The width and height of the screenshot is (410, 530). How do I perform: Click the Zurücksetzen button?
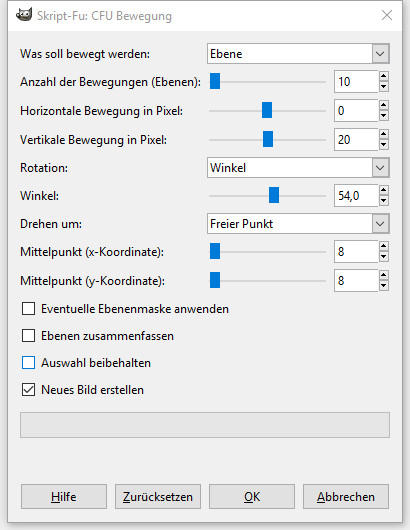[x=158, y=497]
